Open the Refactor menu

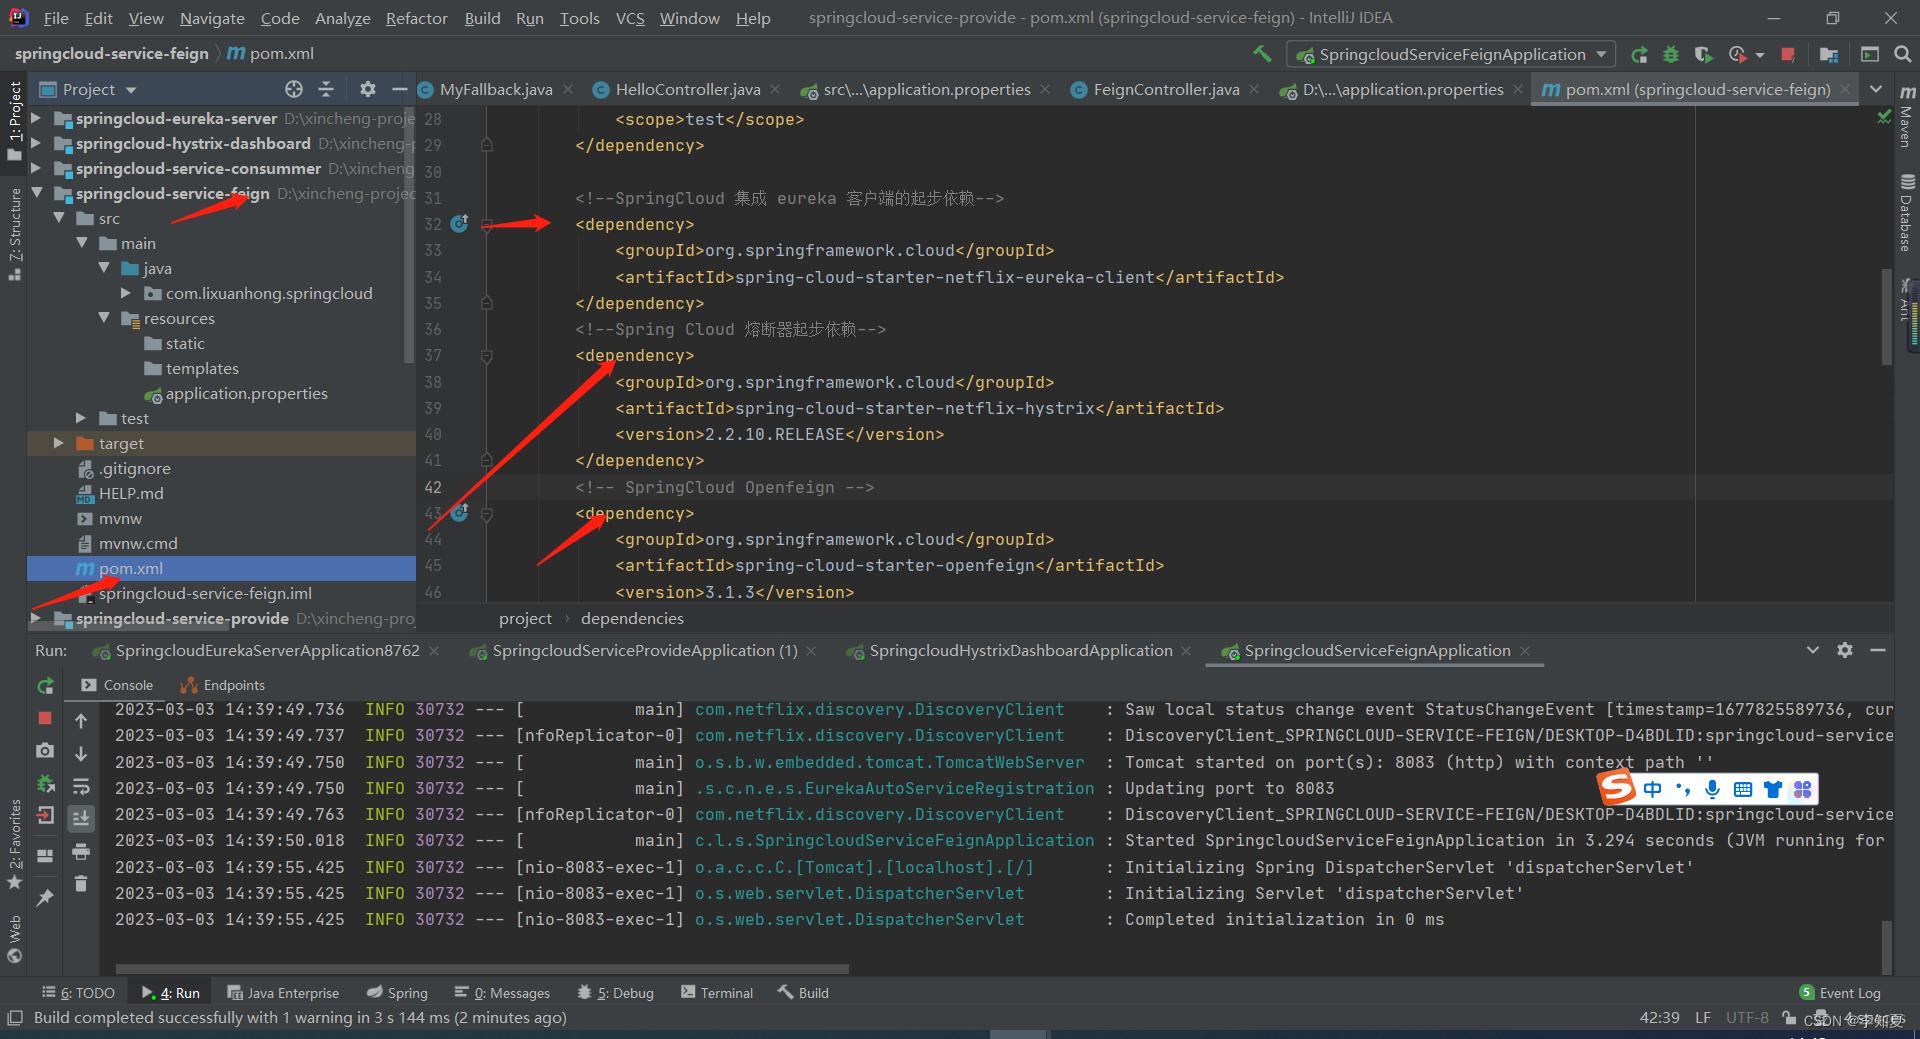(x=416, y=18)
